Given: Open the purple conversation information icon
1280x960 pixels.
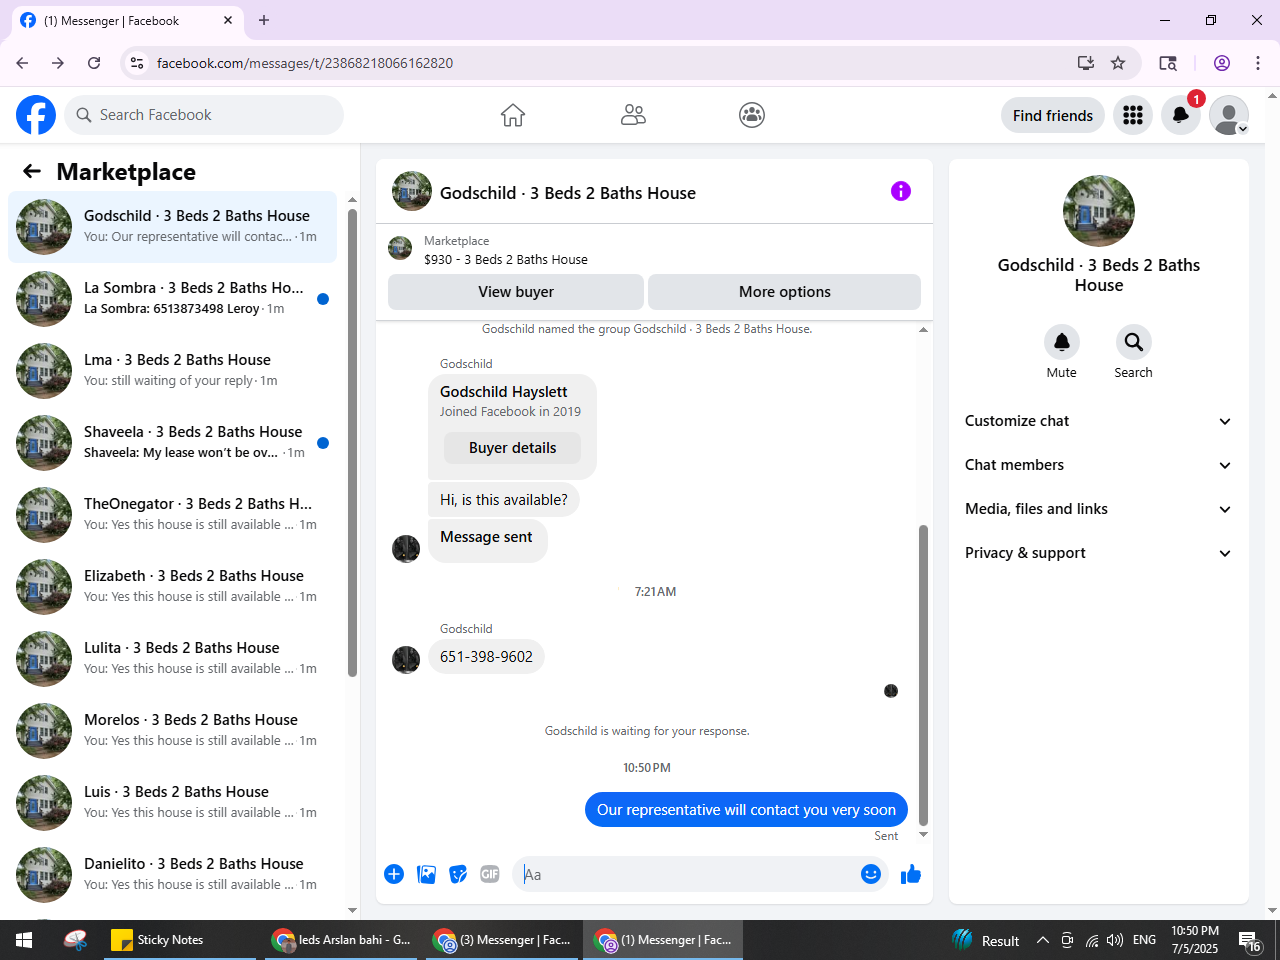Looking at the screenshot, I should coord(901,191).
